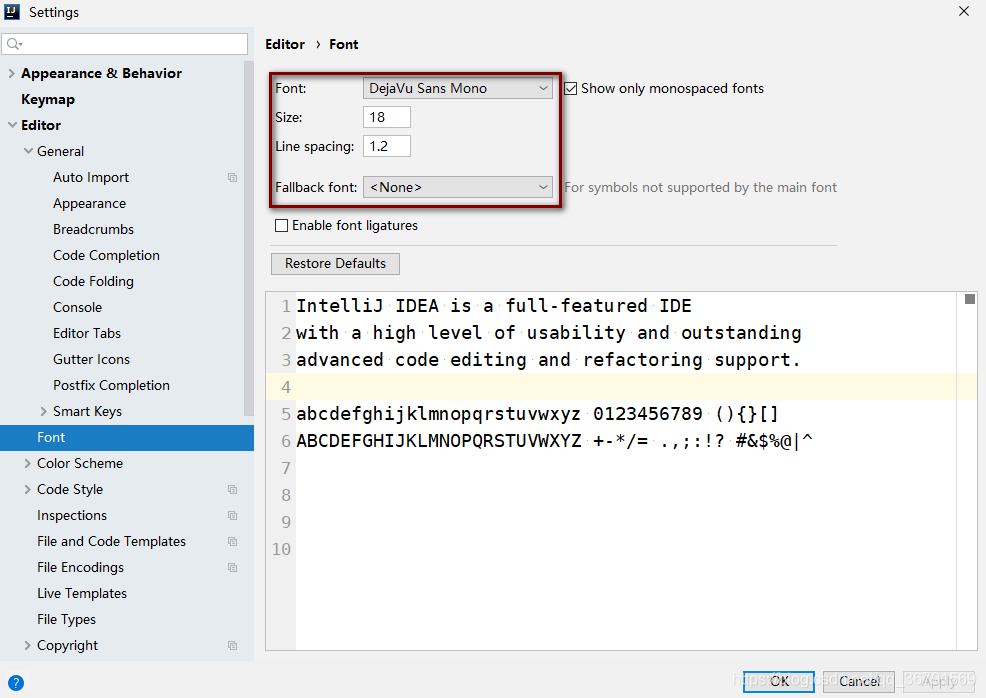
Task: Open Inspections settings page
Action: tap(72, 516)
